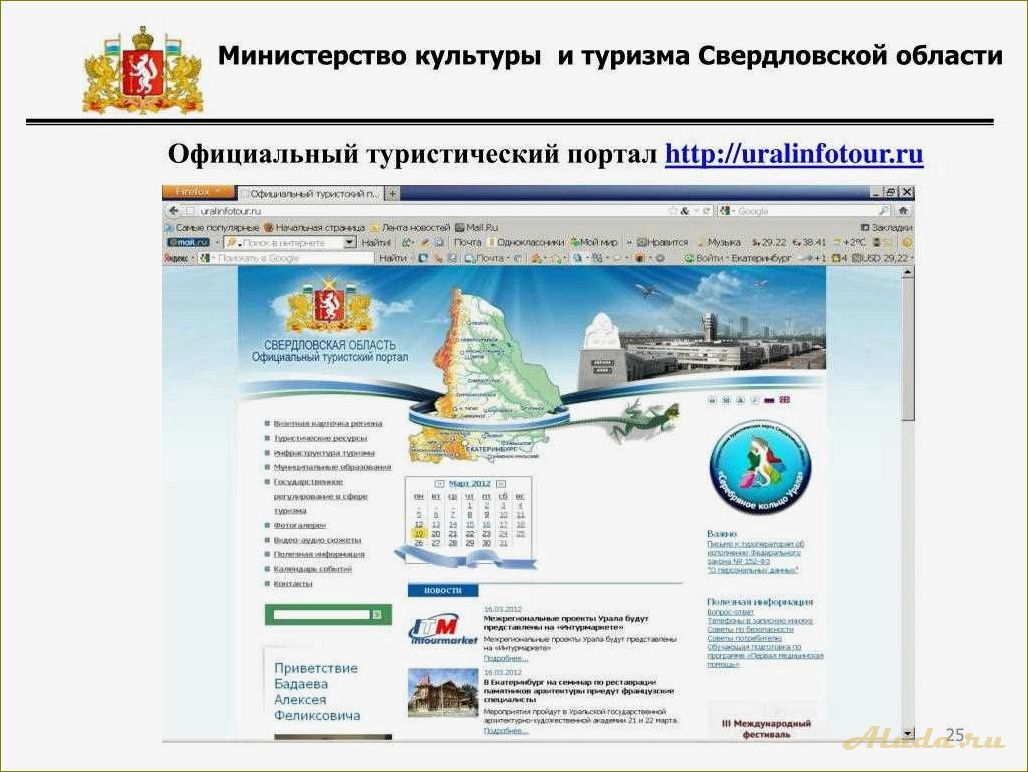Click the site search submit arrow icon
This screenshot has height=772, width=1028.
[x=377, y=615]
